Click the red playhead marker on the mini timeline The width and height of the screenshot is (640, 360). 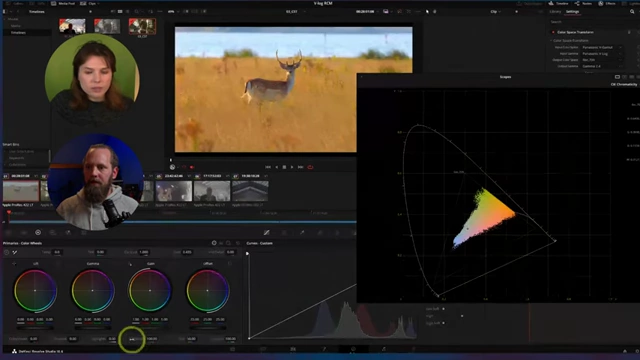coord(9,213)
